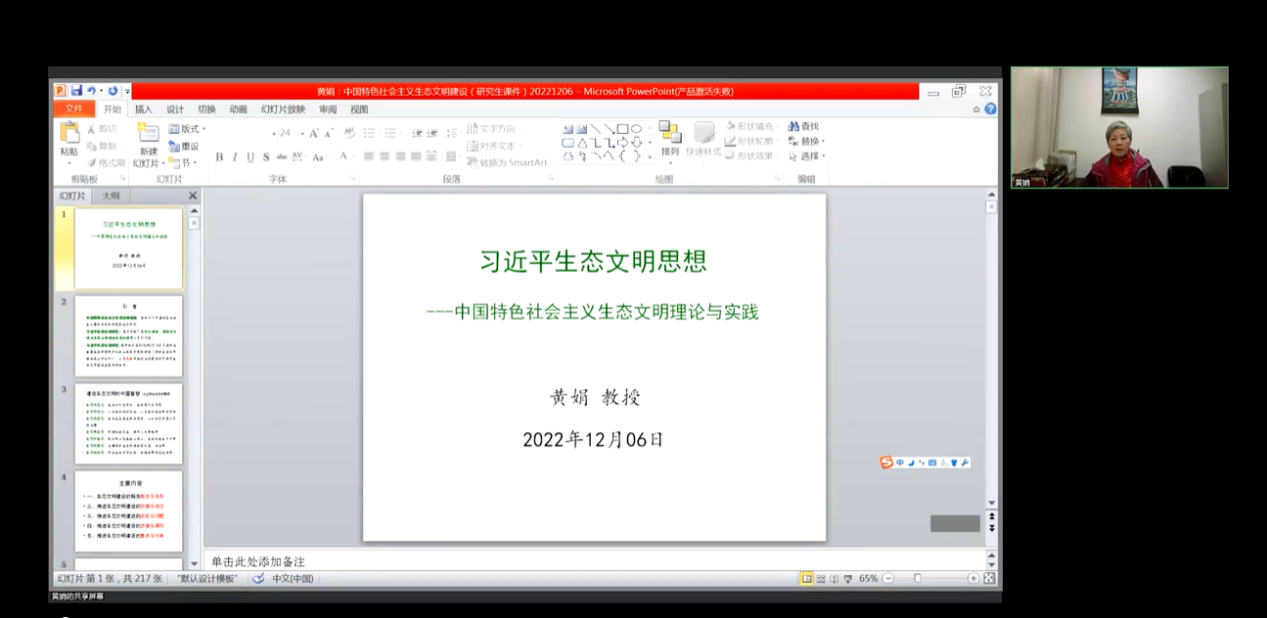Toggle Italic text formatting
This screenshot has width=1267, height=618.
(x=235, y=157)
